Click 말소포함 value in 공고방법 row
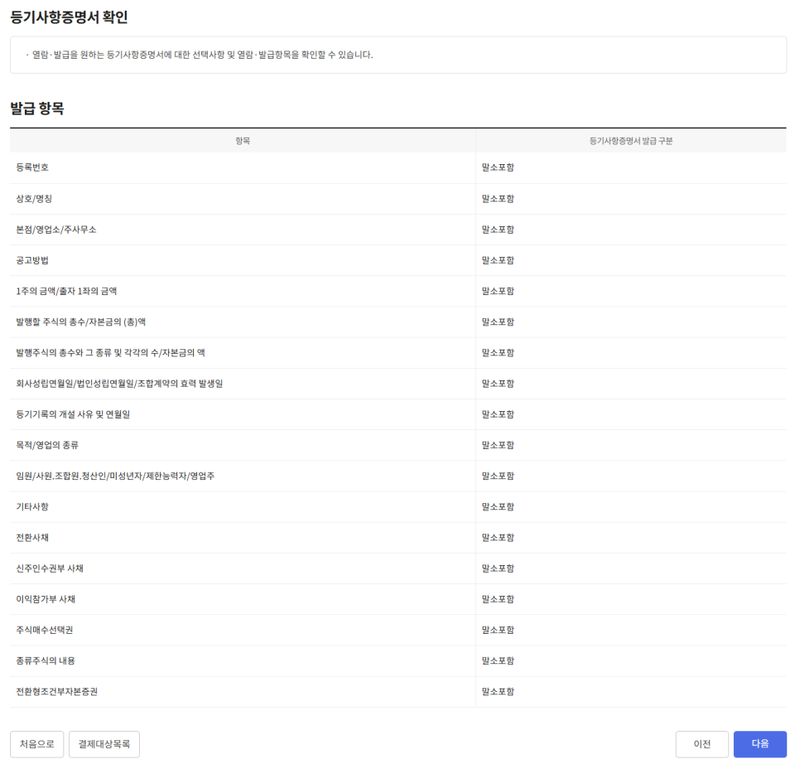The height and width of the screenshot is (769, 800). pos(498,260)
